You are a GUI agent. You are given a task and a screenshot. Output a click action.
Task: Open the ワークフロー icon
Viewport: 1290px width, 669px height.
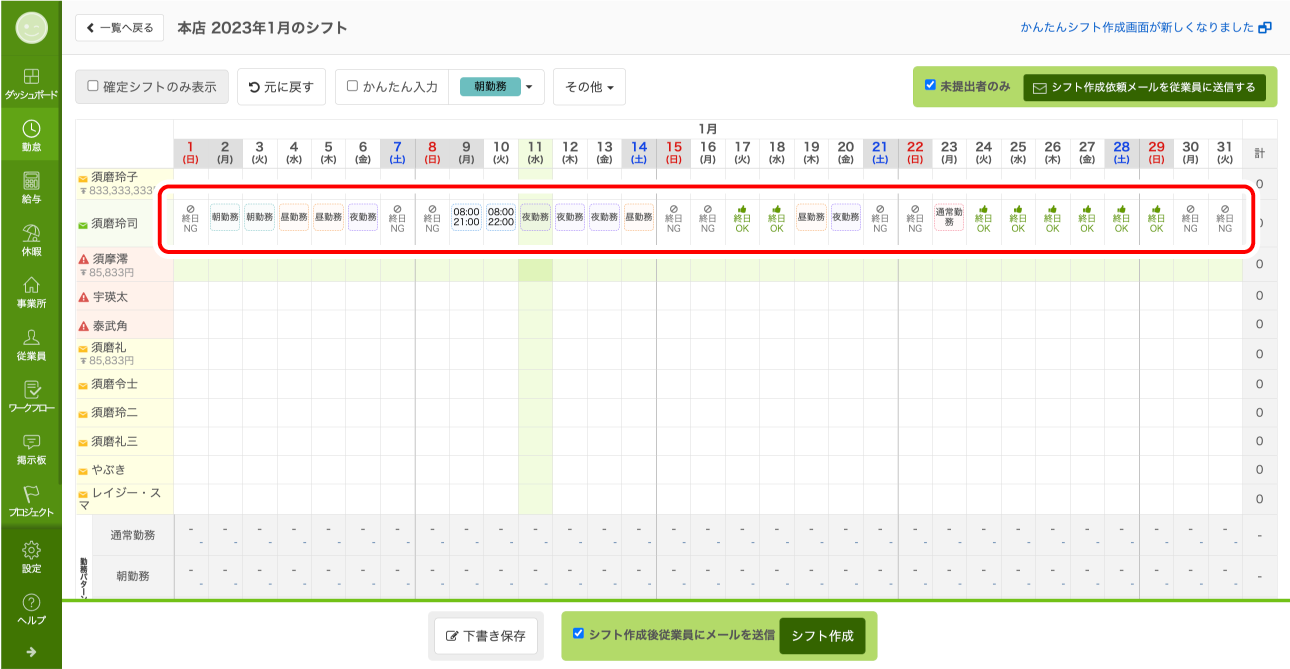pos(31,390)
